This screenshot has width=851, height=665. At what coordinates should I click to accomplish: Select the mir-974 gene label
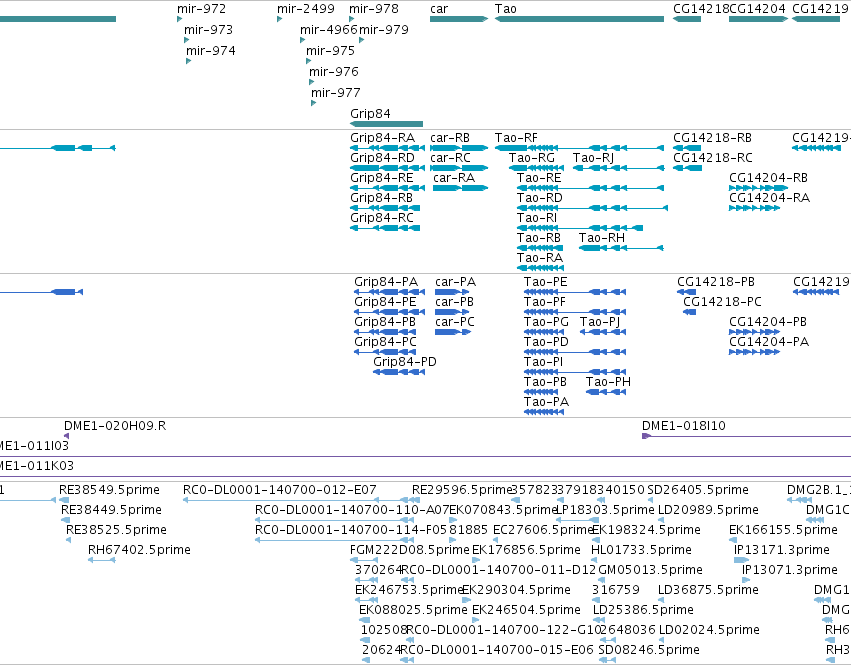[x=211, y=51]
